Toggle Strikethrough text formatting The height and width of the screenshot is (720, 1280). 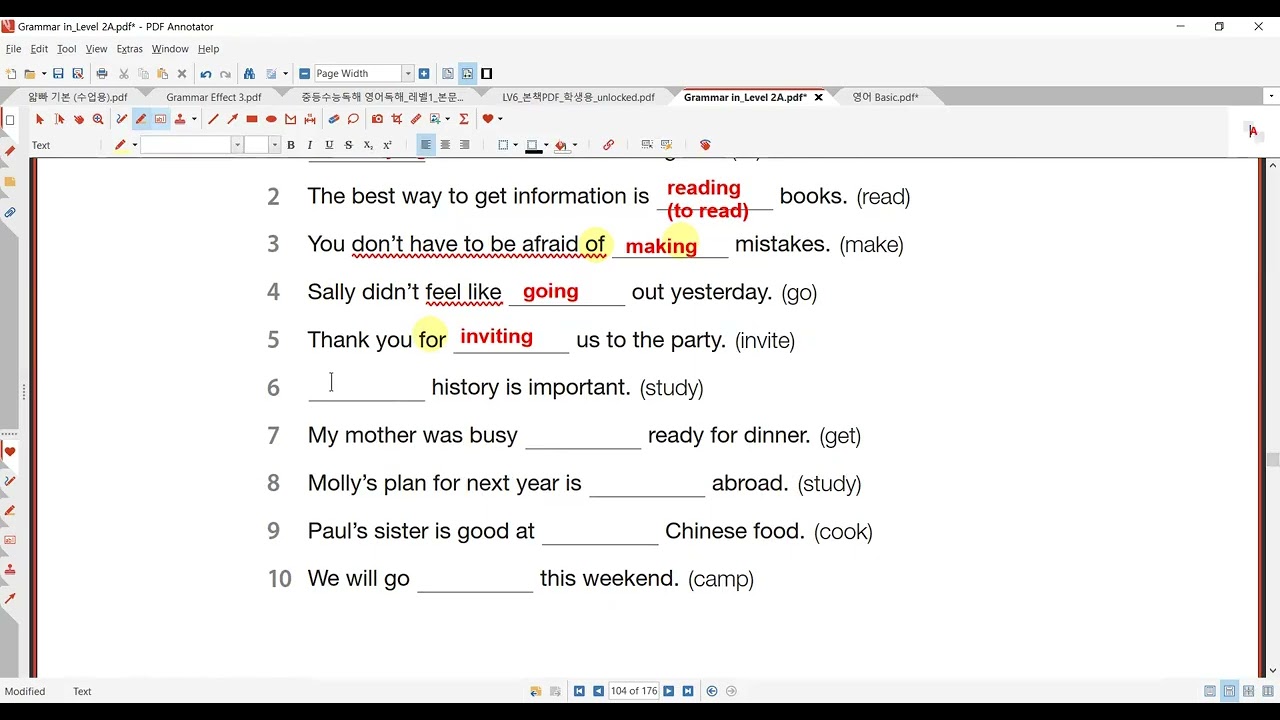point(348,145)
